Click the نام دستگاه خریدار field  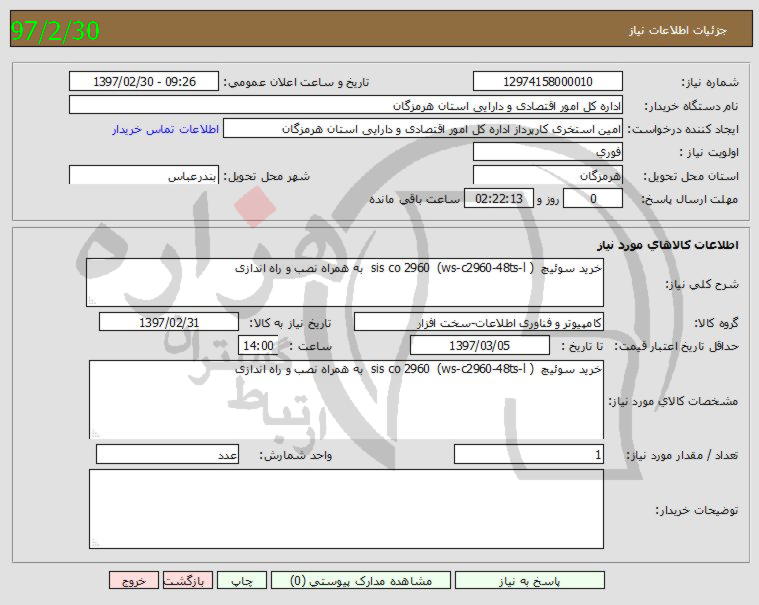click(346, 105)
